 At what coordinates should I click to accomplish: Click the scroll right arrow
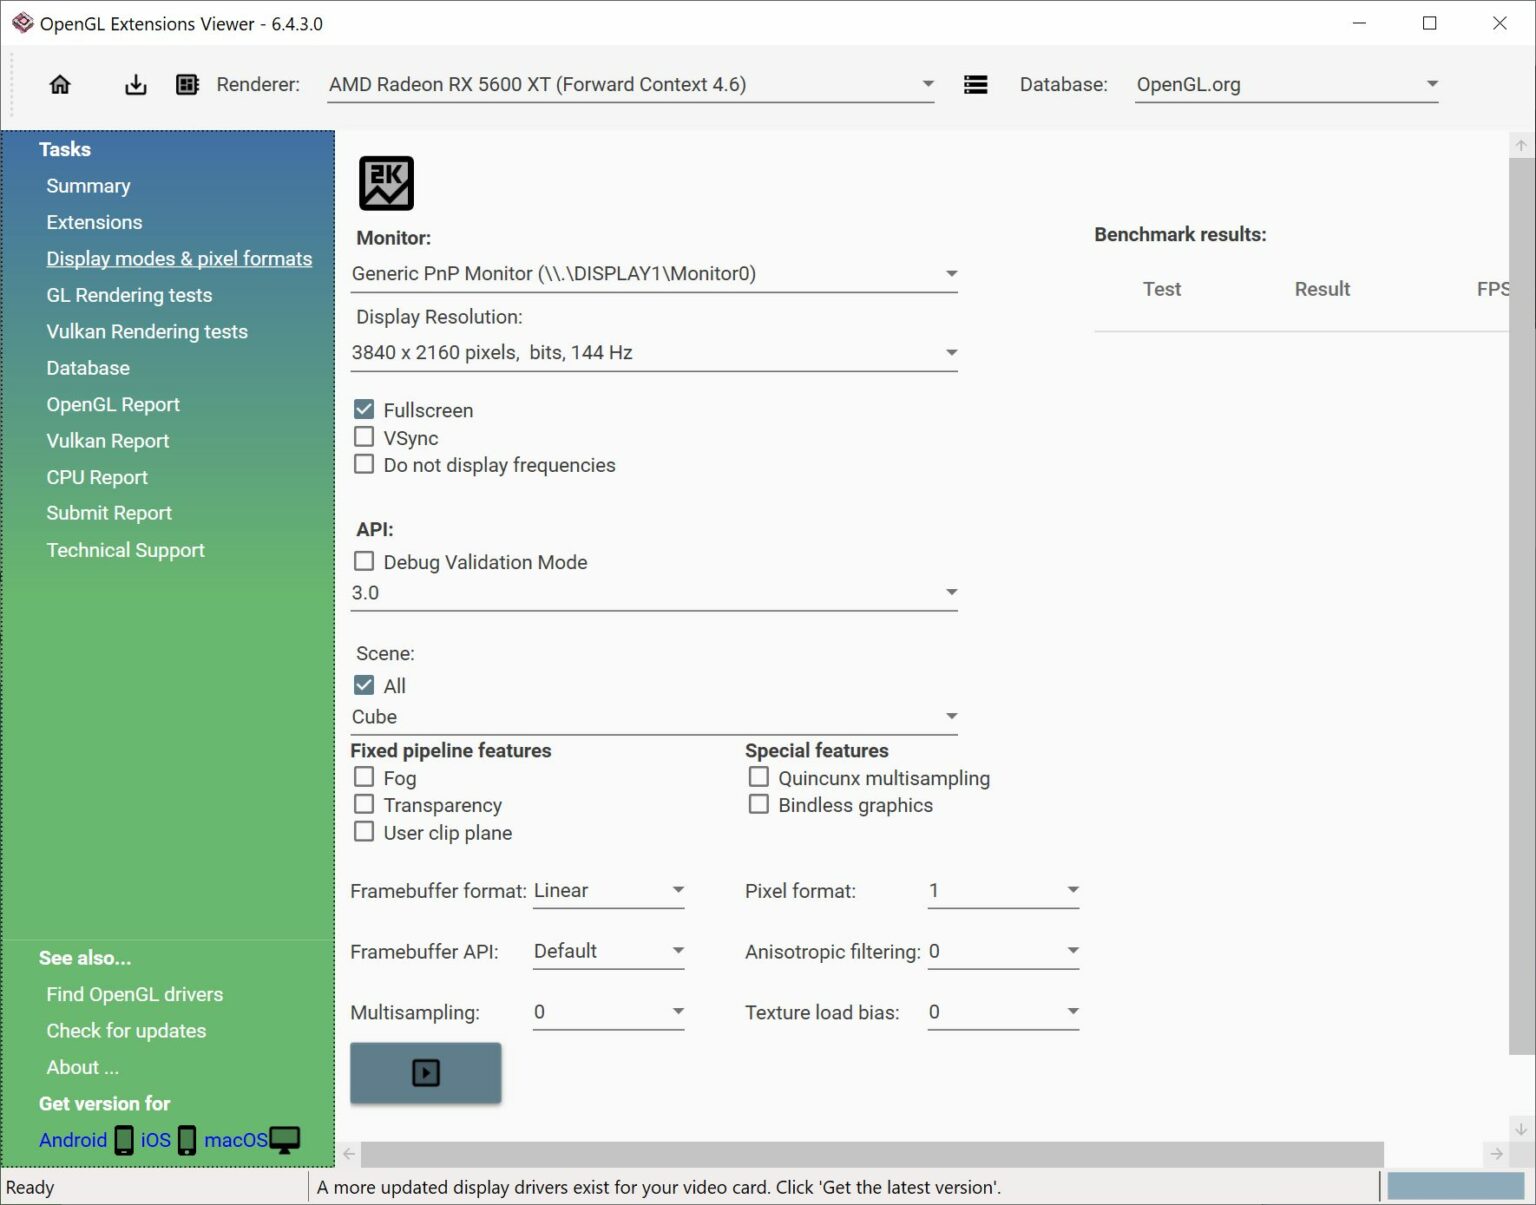[x=1496, y=1154]
